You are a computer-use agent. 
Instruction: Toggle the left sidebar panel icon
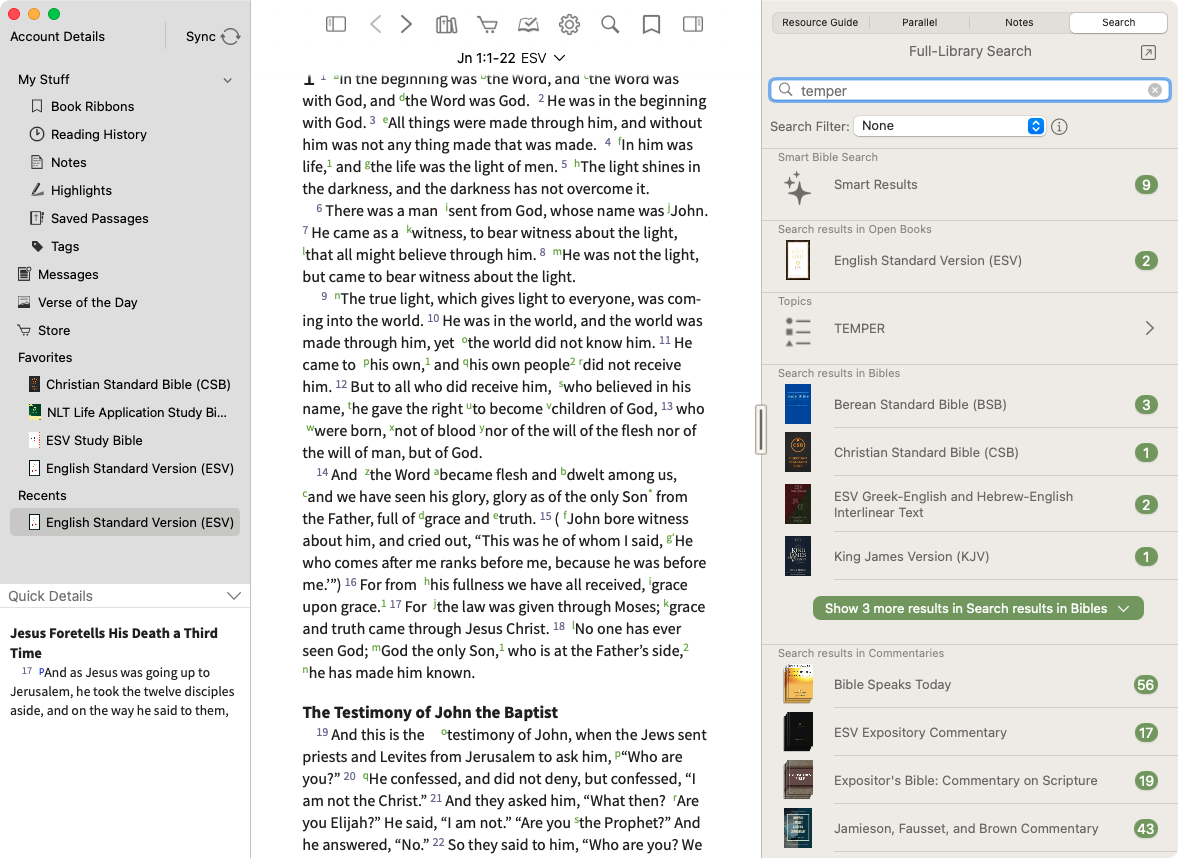336,24
